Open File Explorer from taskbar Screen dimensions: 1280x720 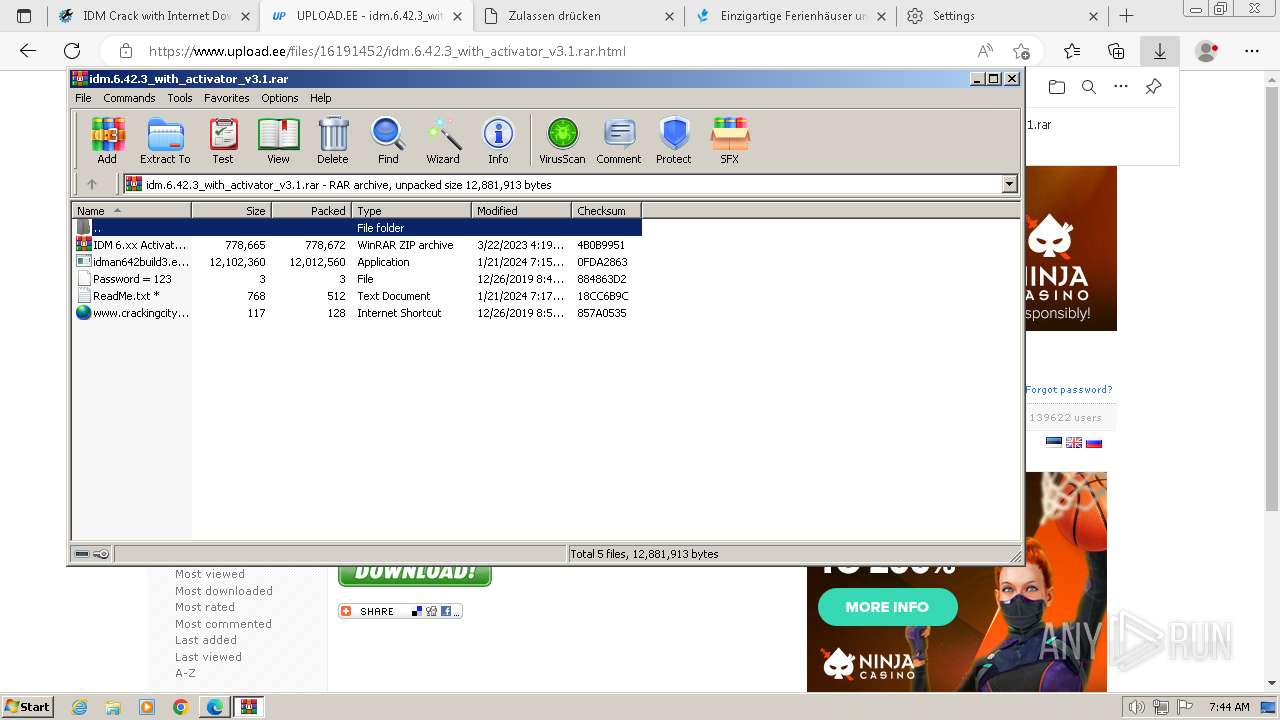click(x=113, y=707)
